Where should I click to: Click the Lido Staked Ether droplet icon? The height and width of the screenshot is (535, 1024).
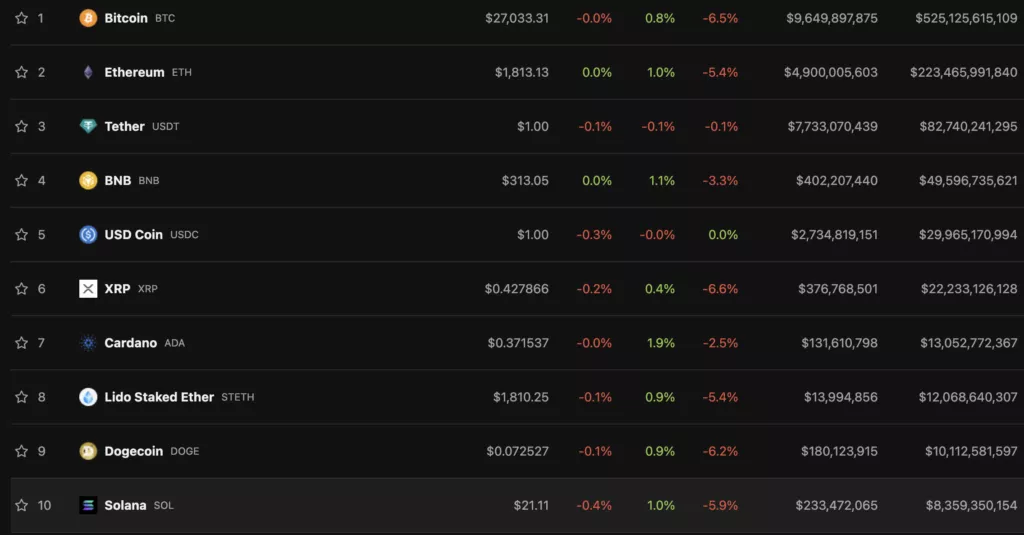pos(88,397)
